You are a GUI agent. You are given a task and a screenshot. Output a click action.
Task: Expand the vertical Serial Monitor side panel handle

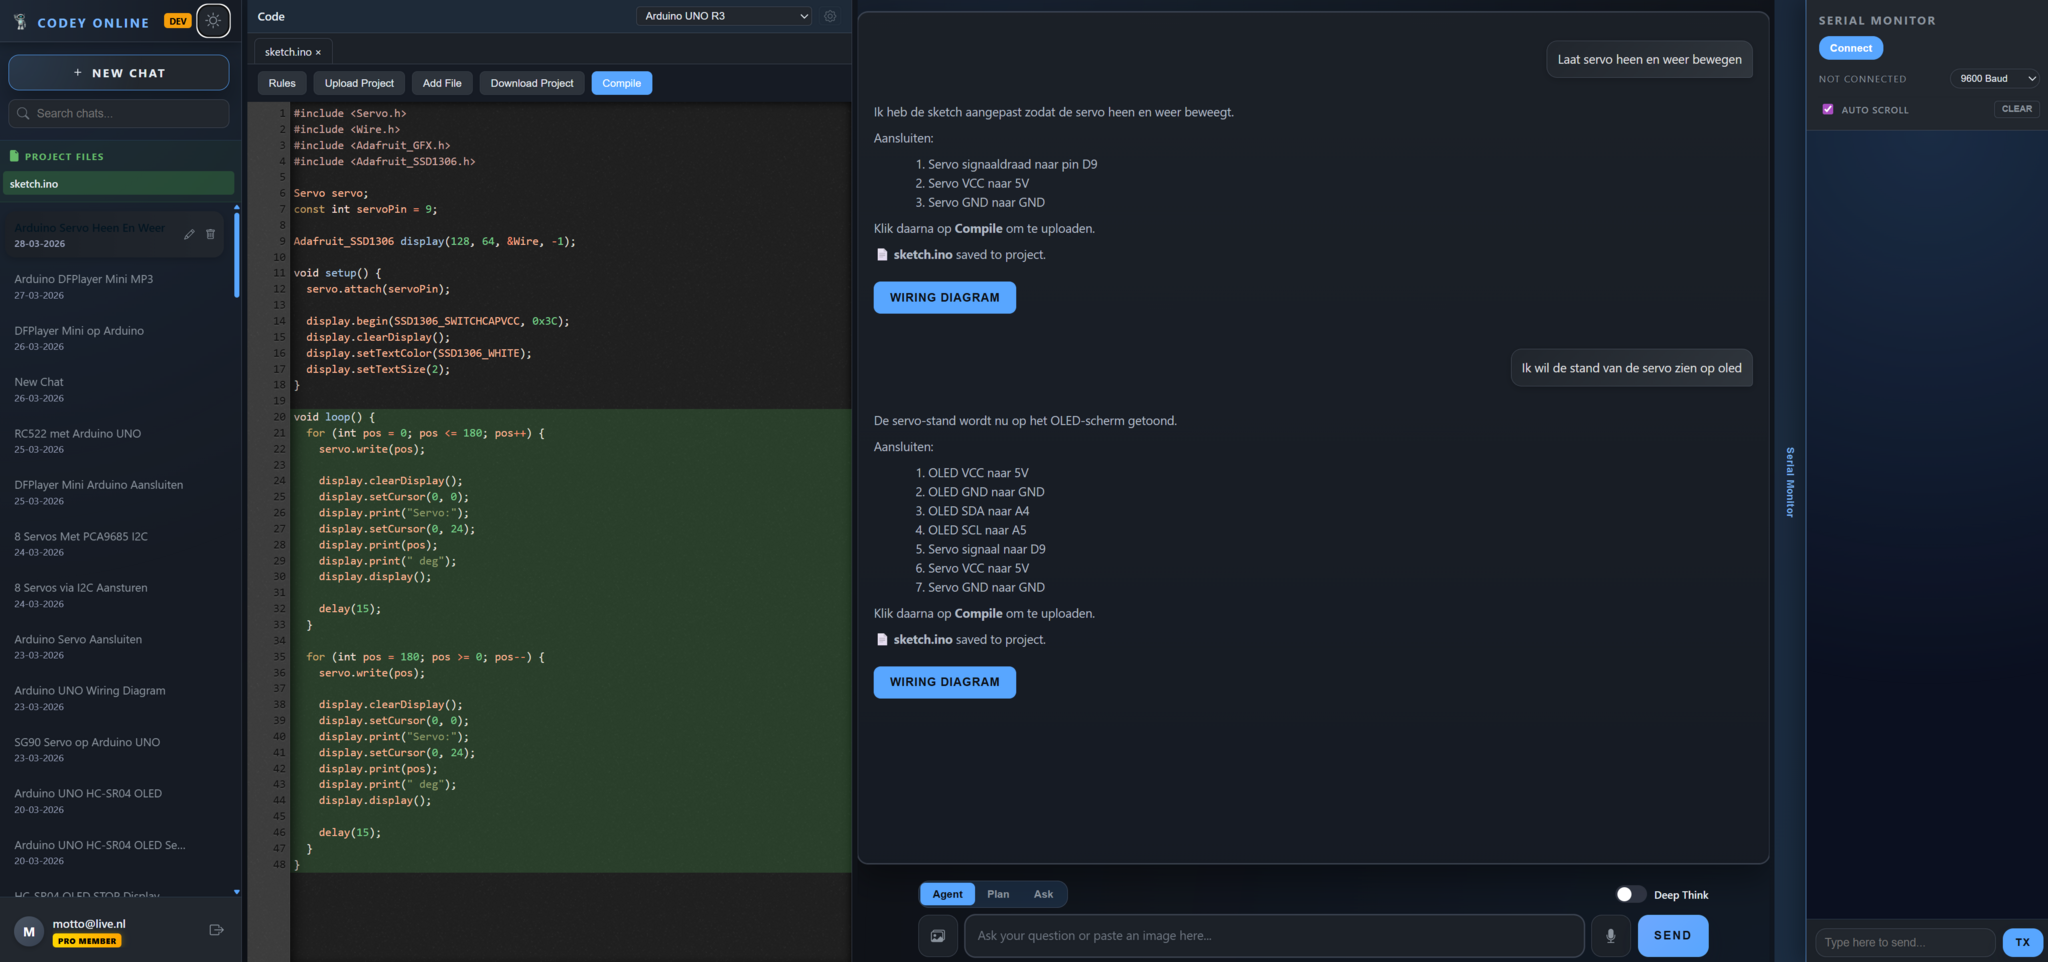point(1790,482)
